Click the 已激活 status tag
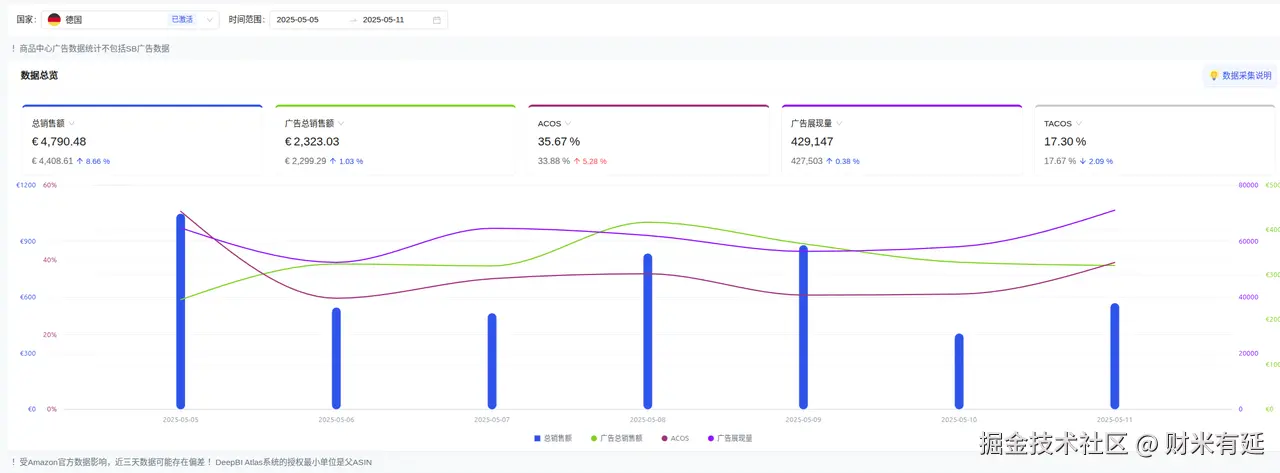 point(182,20)
